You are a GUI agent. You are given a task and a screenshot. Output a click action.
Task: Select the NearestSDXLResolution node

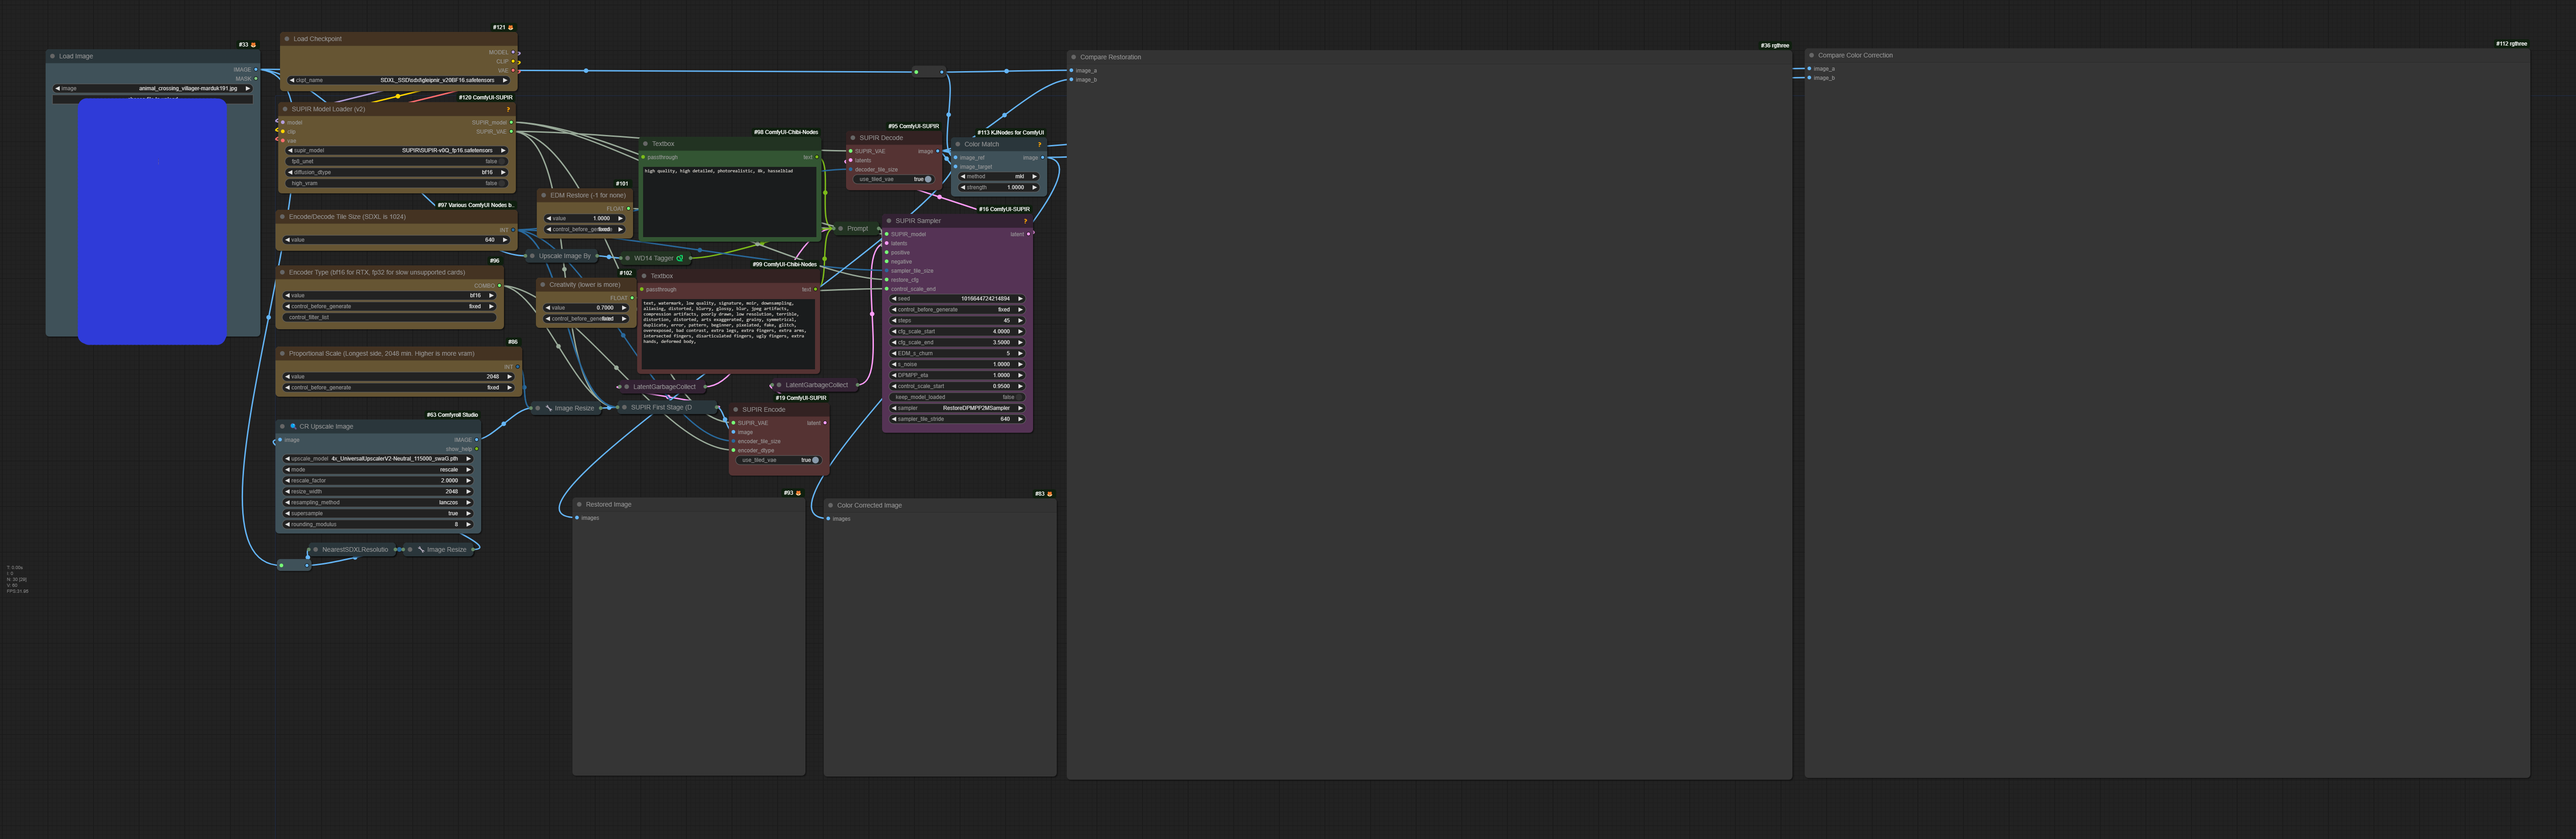(x=353, y=549)
